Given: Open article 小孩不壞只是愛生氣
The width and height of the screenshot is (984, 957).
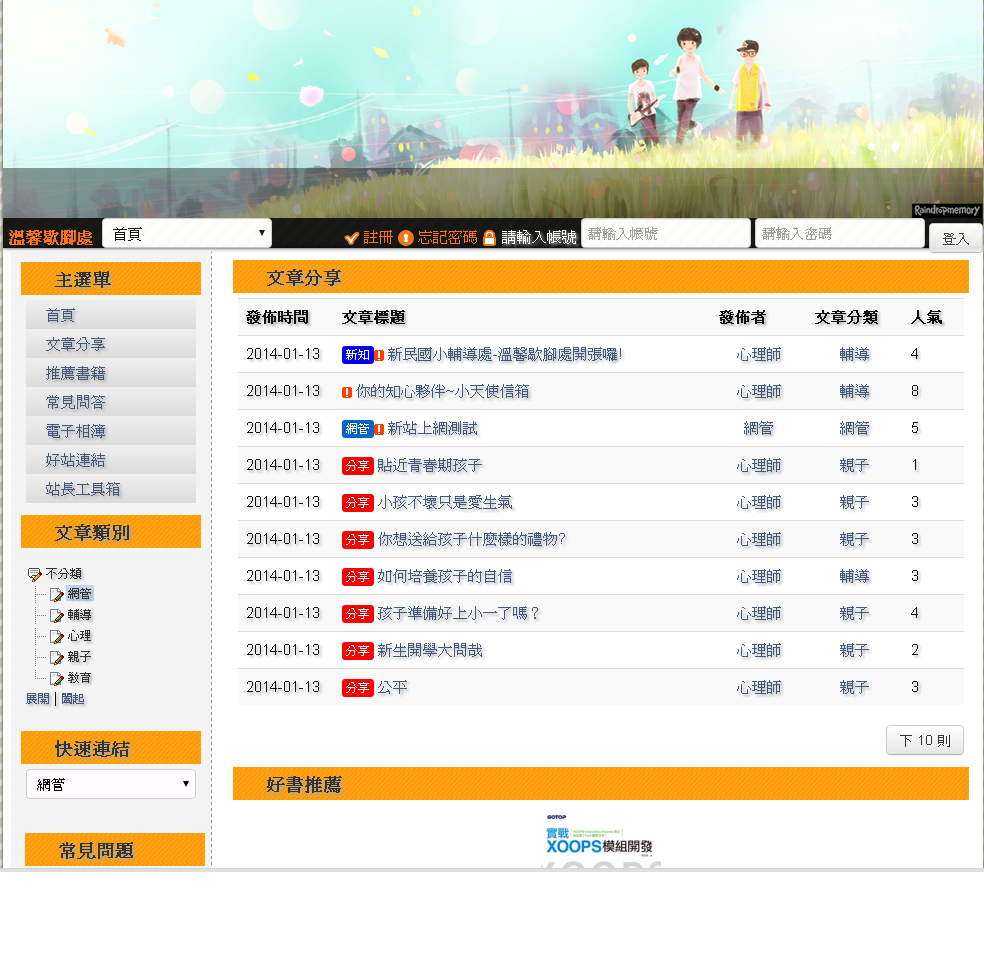Looking at the screenshot, I should click(x=444, y=502).
